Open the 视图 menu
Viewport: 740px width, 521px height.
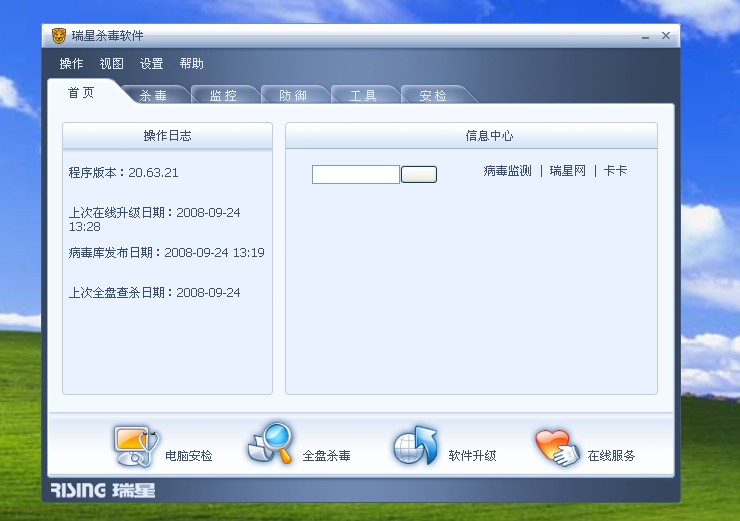click(111, 64)
